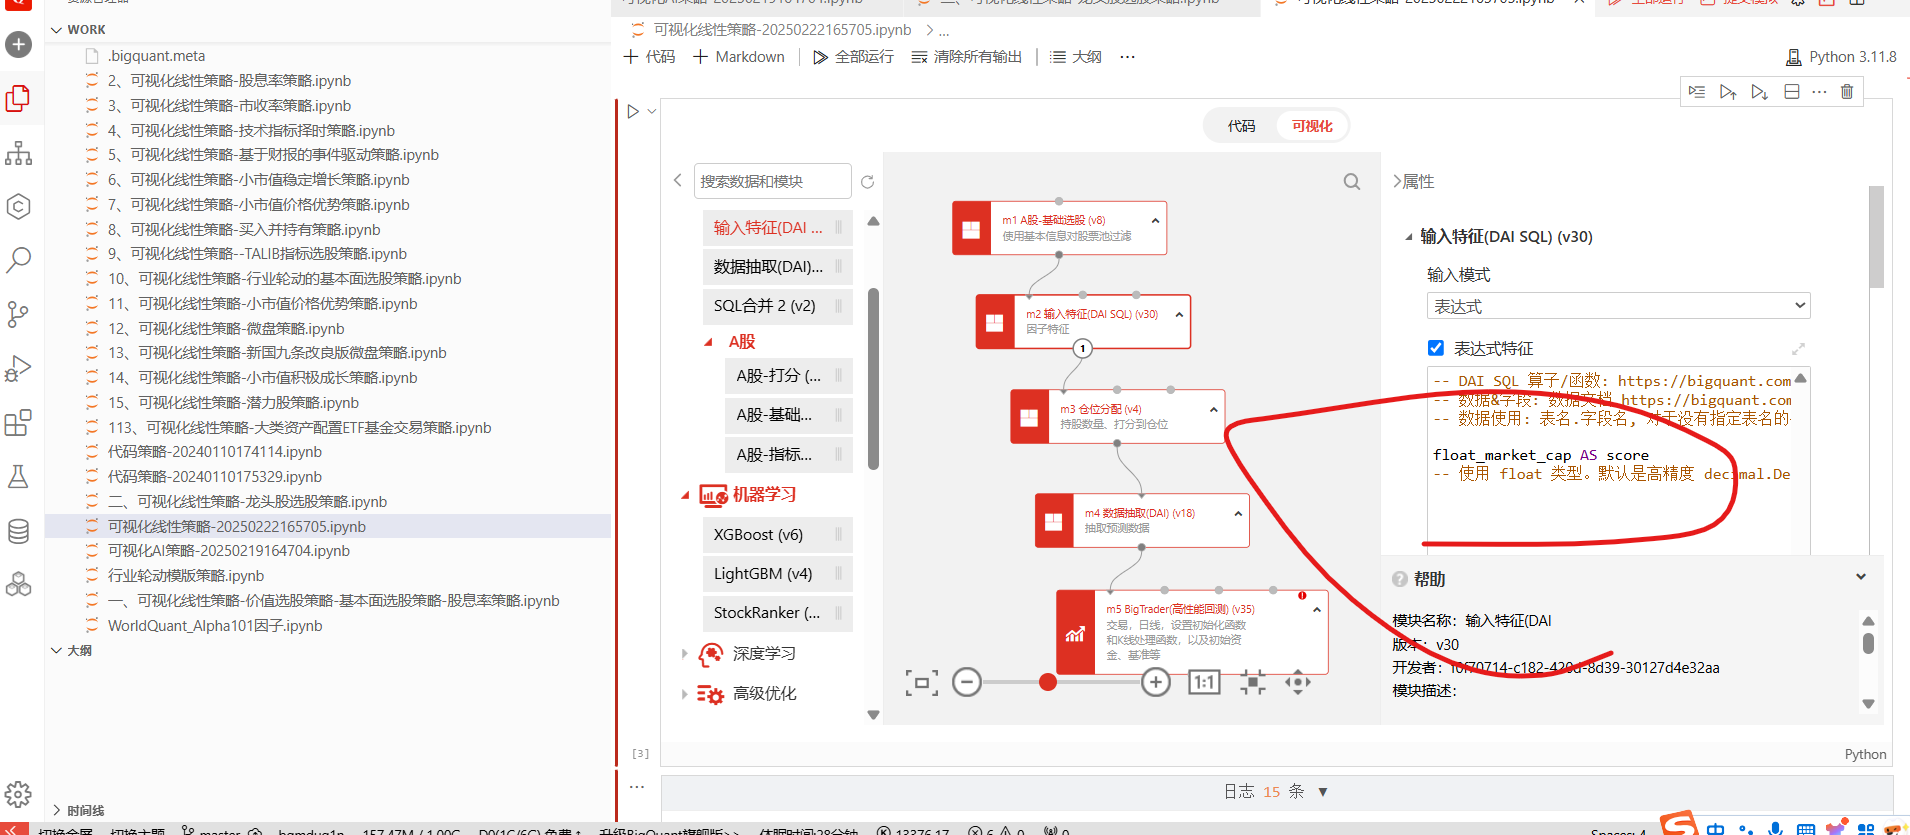Click the delete cell trash icon
The height and width of the screenshot is (835, 1910).
1846,92
